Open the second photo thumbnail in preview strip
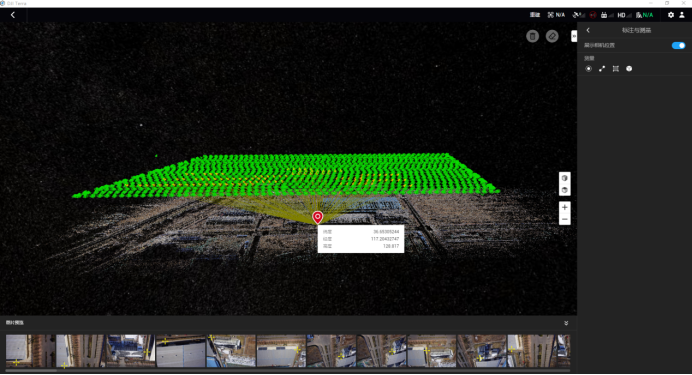This screenshot has width=692, height=375. click(80, 351)
